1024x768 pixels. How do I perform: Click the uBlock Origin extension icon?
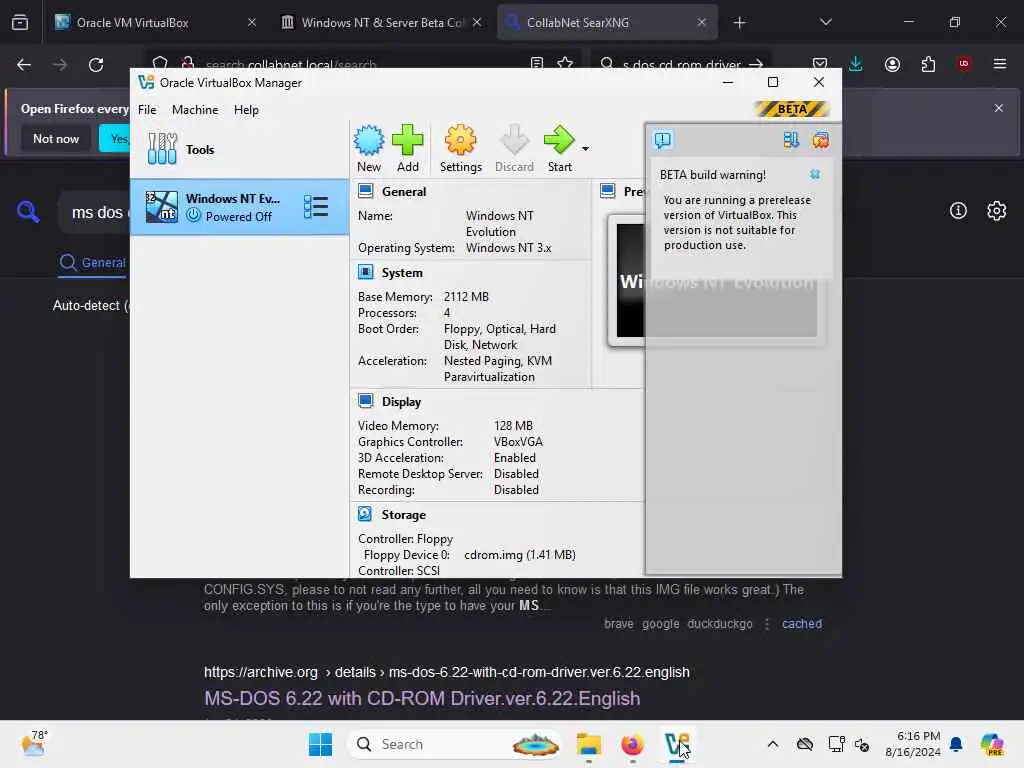964,64
